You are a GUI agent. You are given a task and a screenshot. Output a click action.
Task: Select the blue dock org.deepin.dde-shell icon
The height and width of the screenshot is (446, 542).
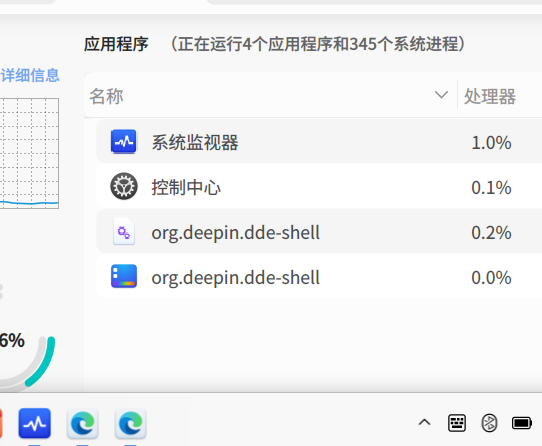[124, 276]
